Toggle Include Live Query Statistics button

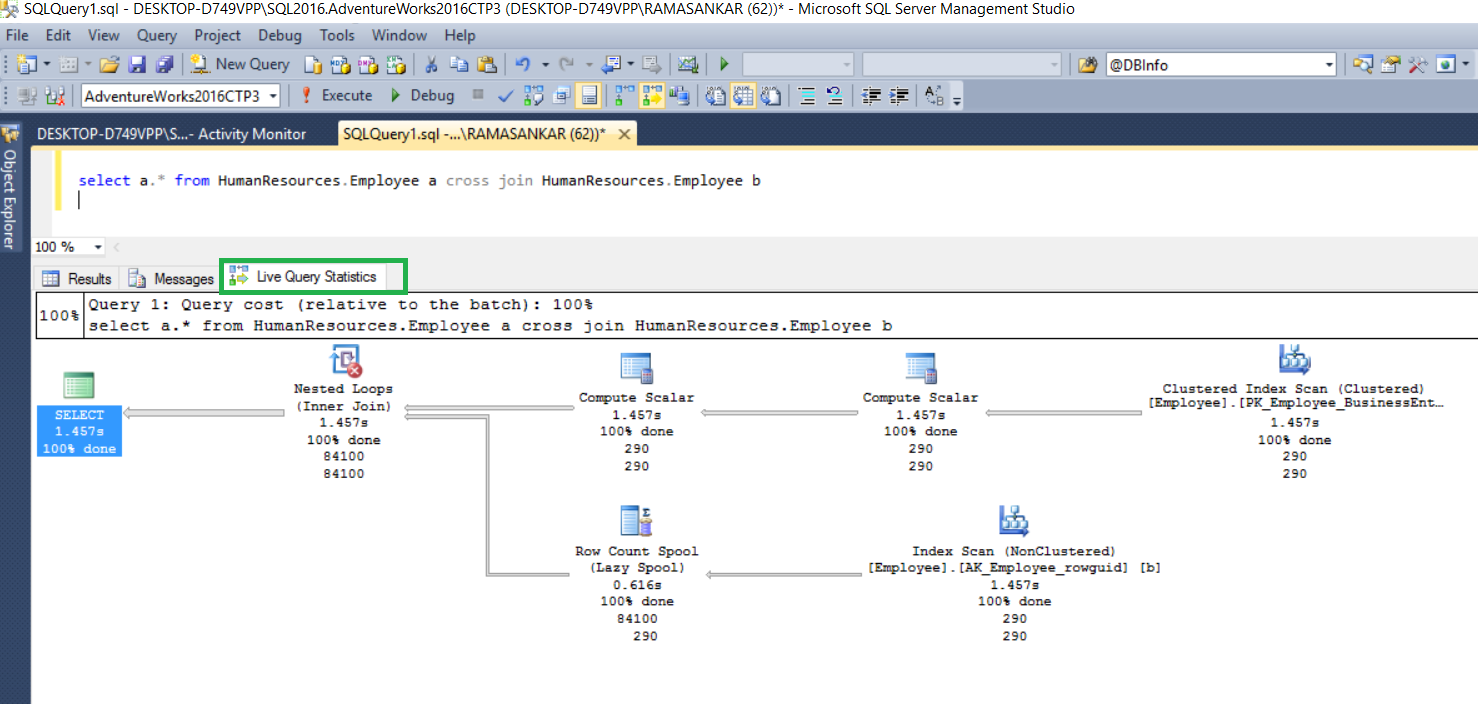[652, 96]
